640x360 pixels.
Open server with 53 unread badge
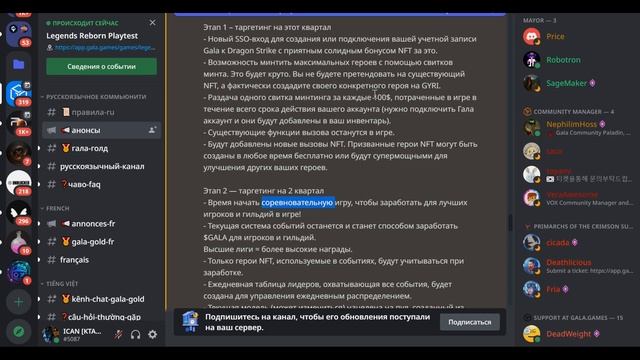(x=19, y=34)
